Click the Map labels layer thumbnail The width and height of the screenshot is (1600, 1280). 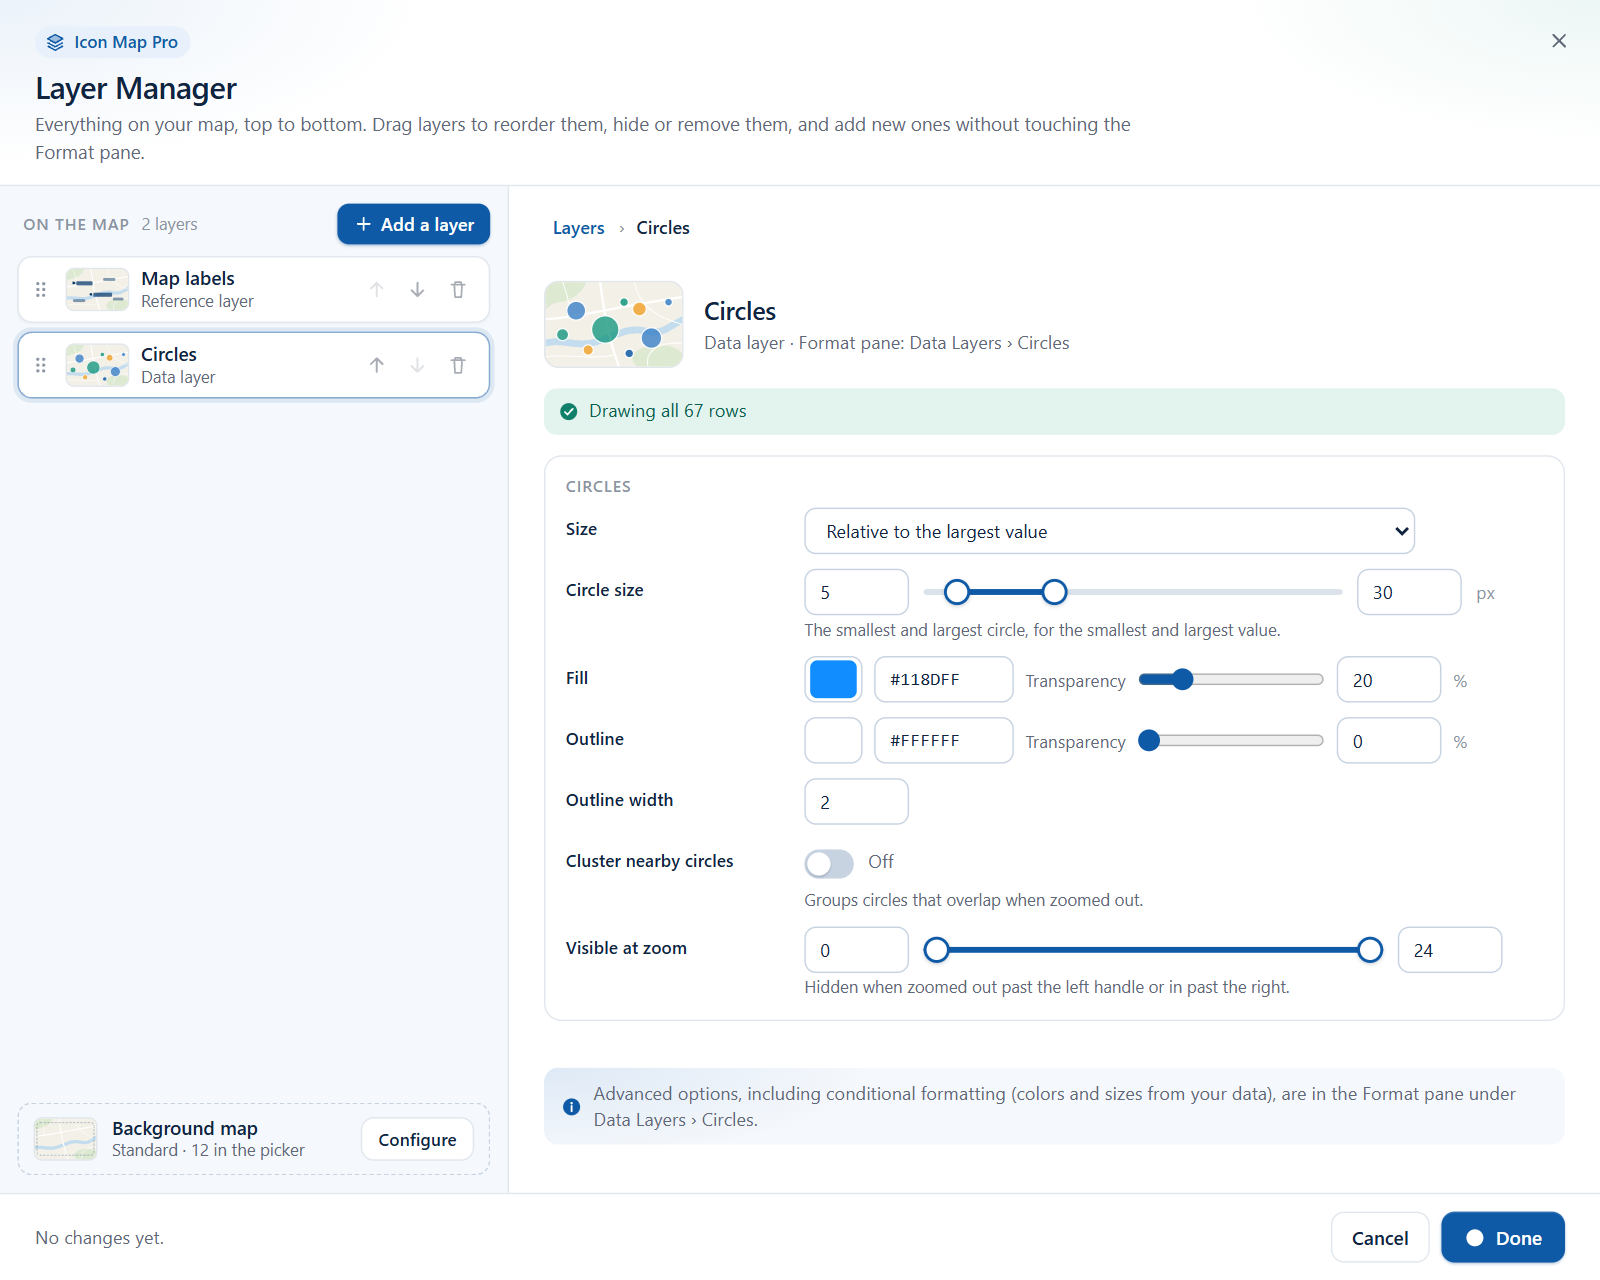coord(97,290)
